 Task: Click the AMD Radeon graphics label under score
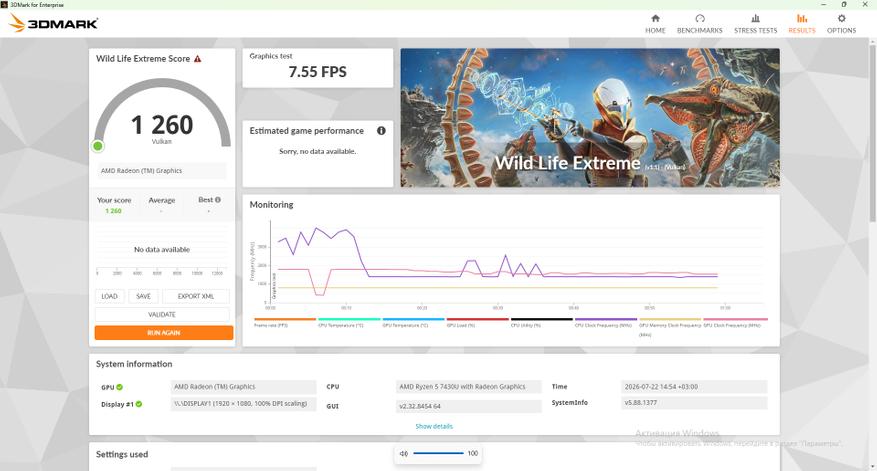click(x=162, y=171)
